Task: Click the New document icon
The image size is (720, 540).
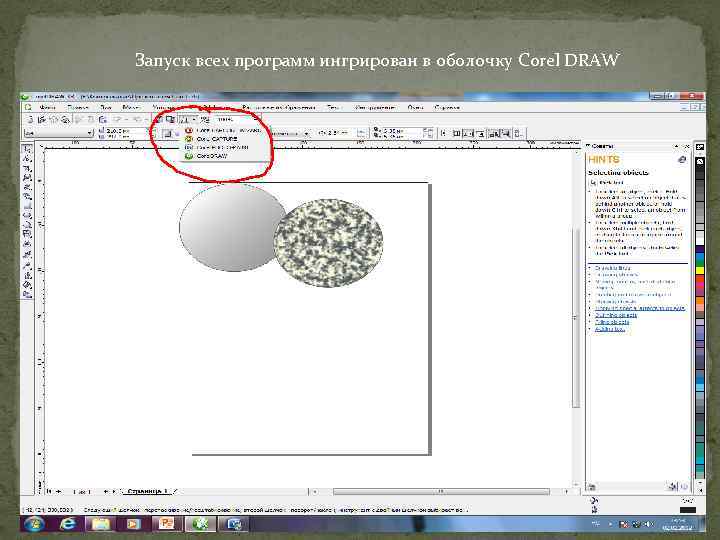Action: pos(30,119)
